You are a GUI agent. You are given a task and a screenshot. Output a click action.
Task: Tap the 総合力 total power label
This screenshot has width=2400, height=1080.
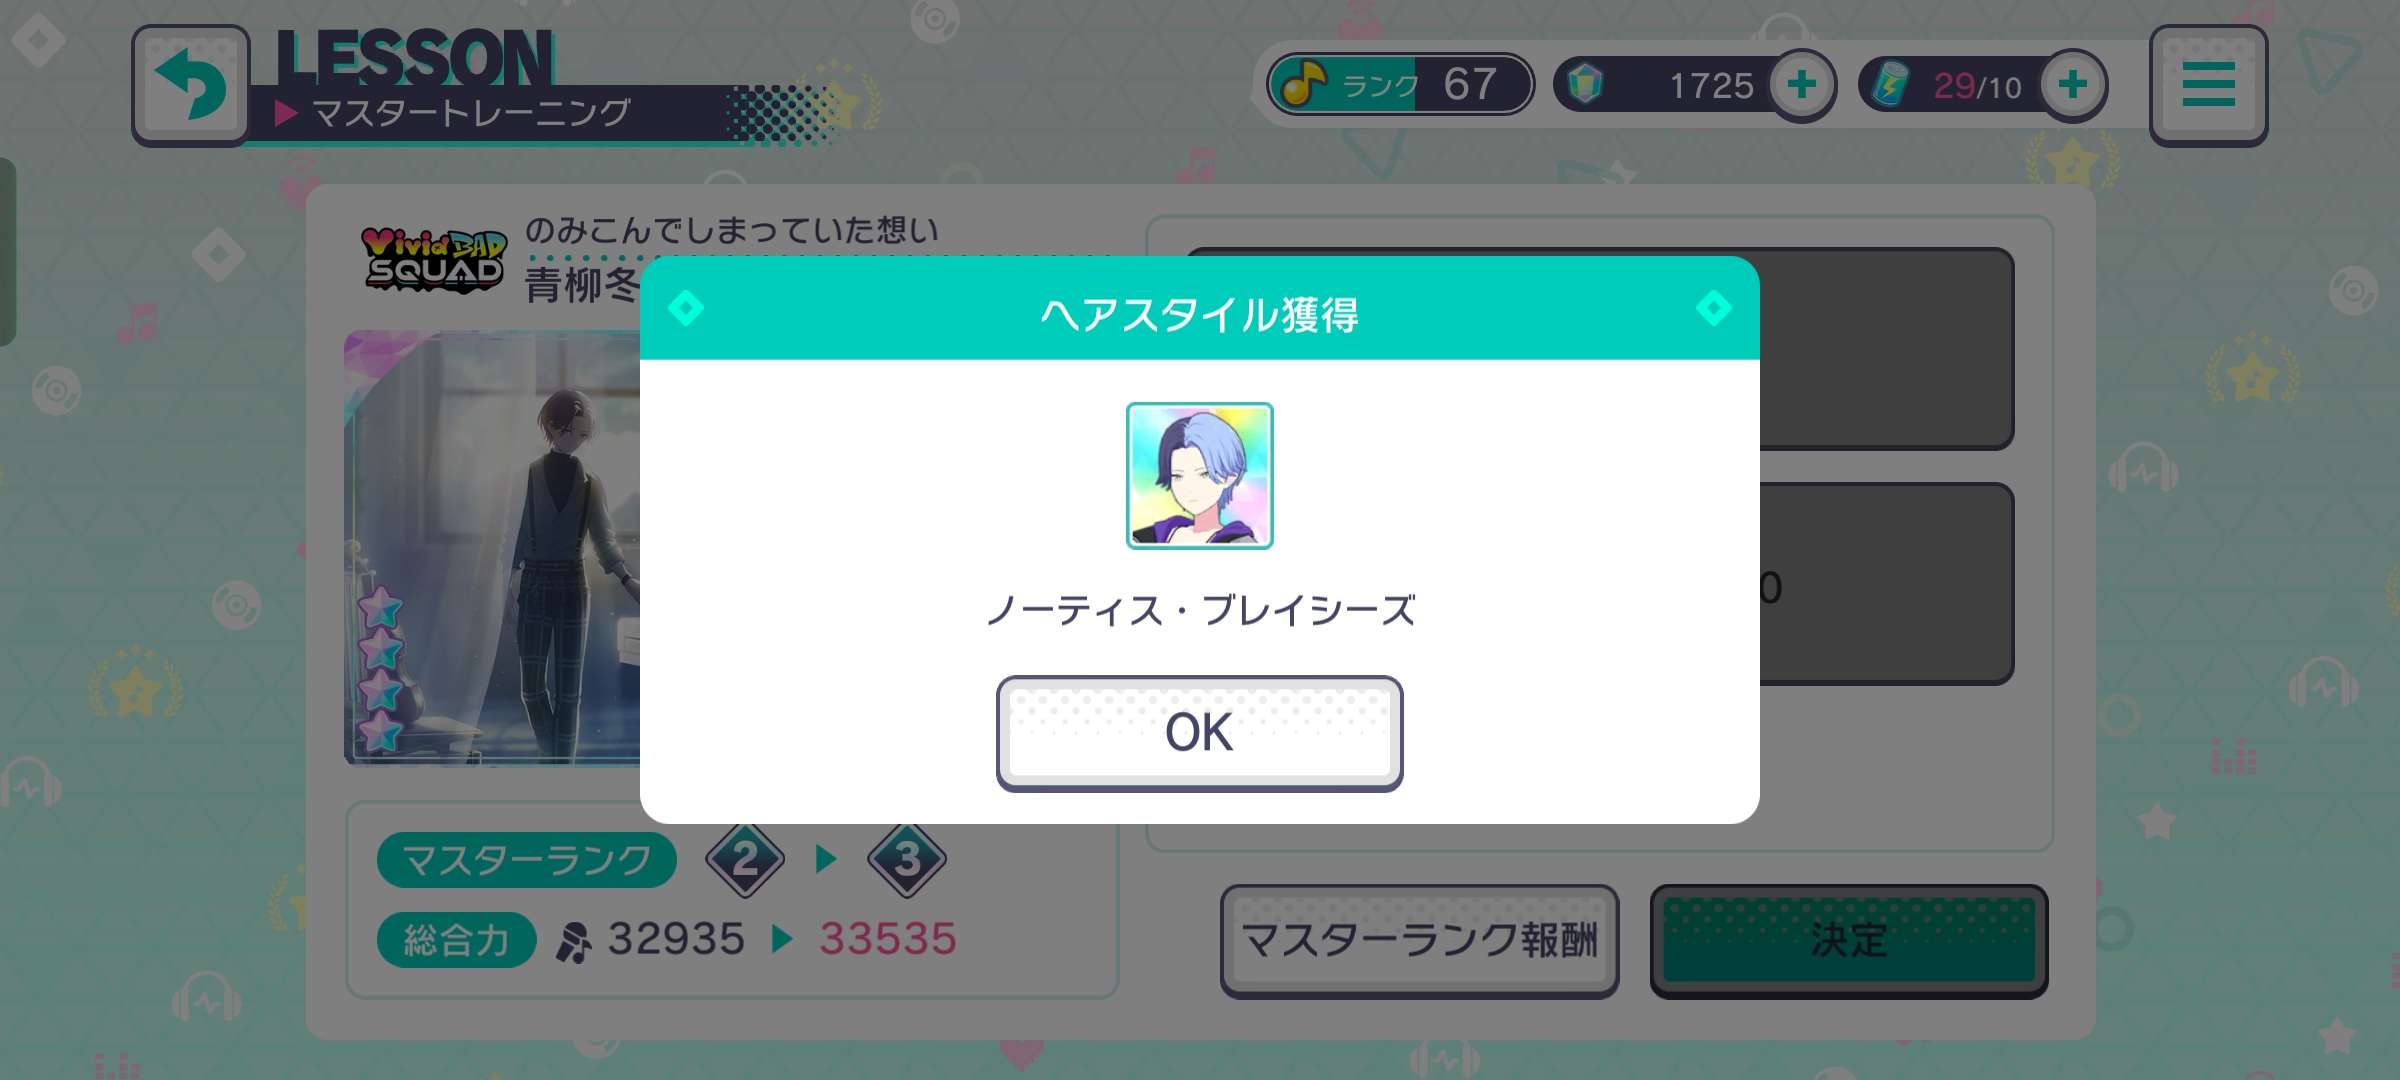(x=456, y=940)
